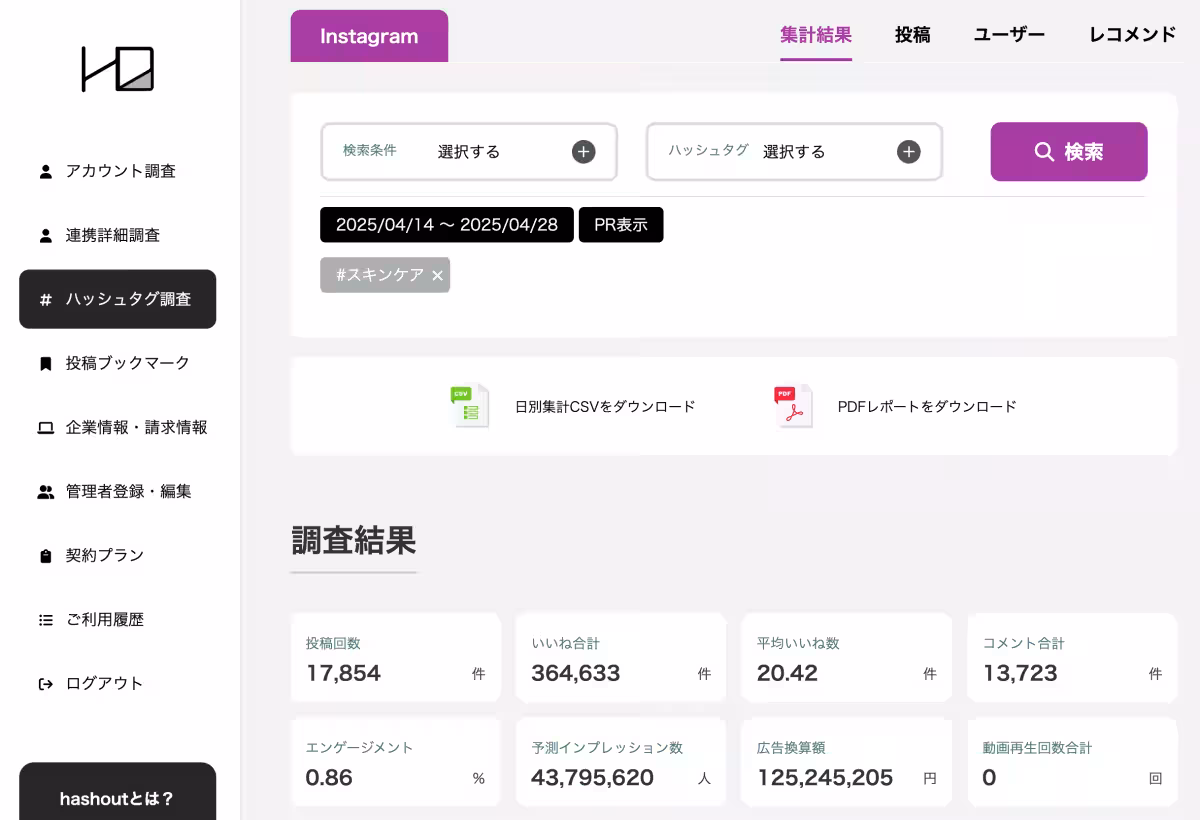The image size is (1200, 820).
Task: Toggle the PR表示 filter chip
Action: point(621,225)
